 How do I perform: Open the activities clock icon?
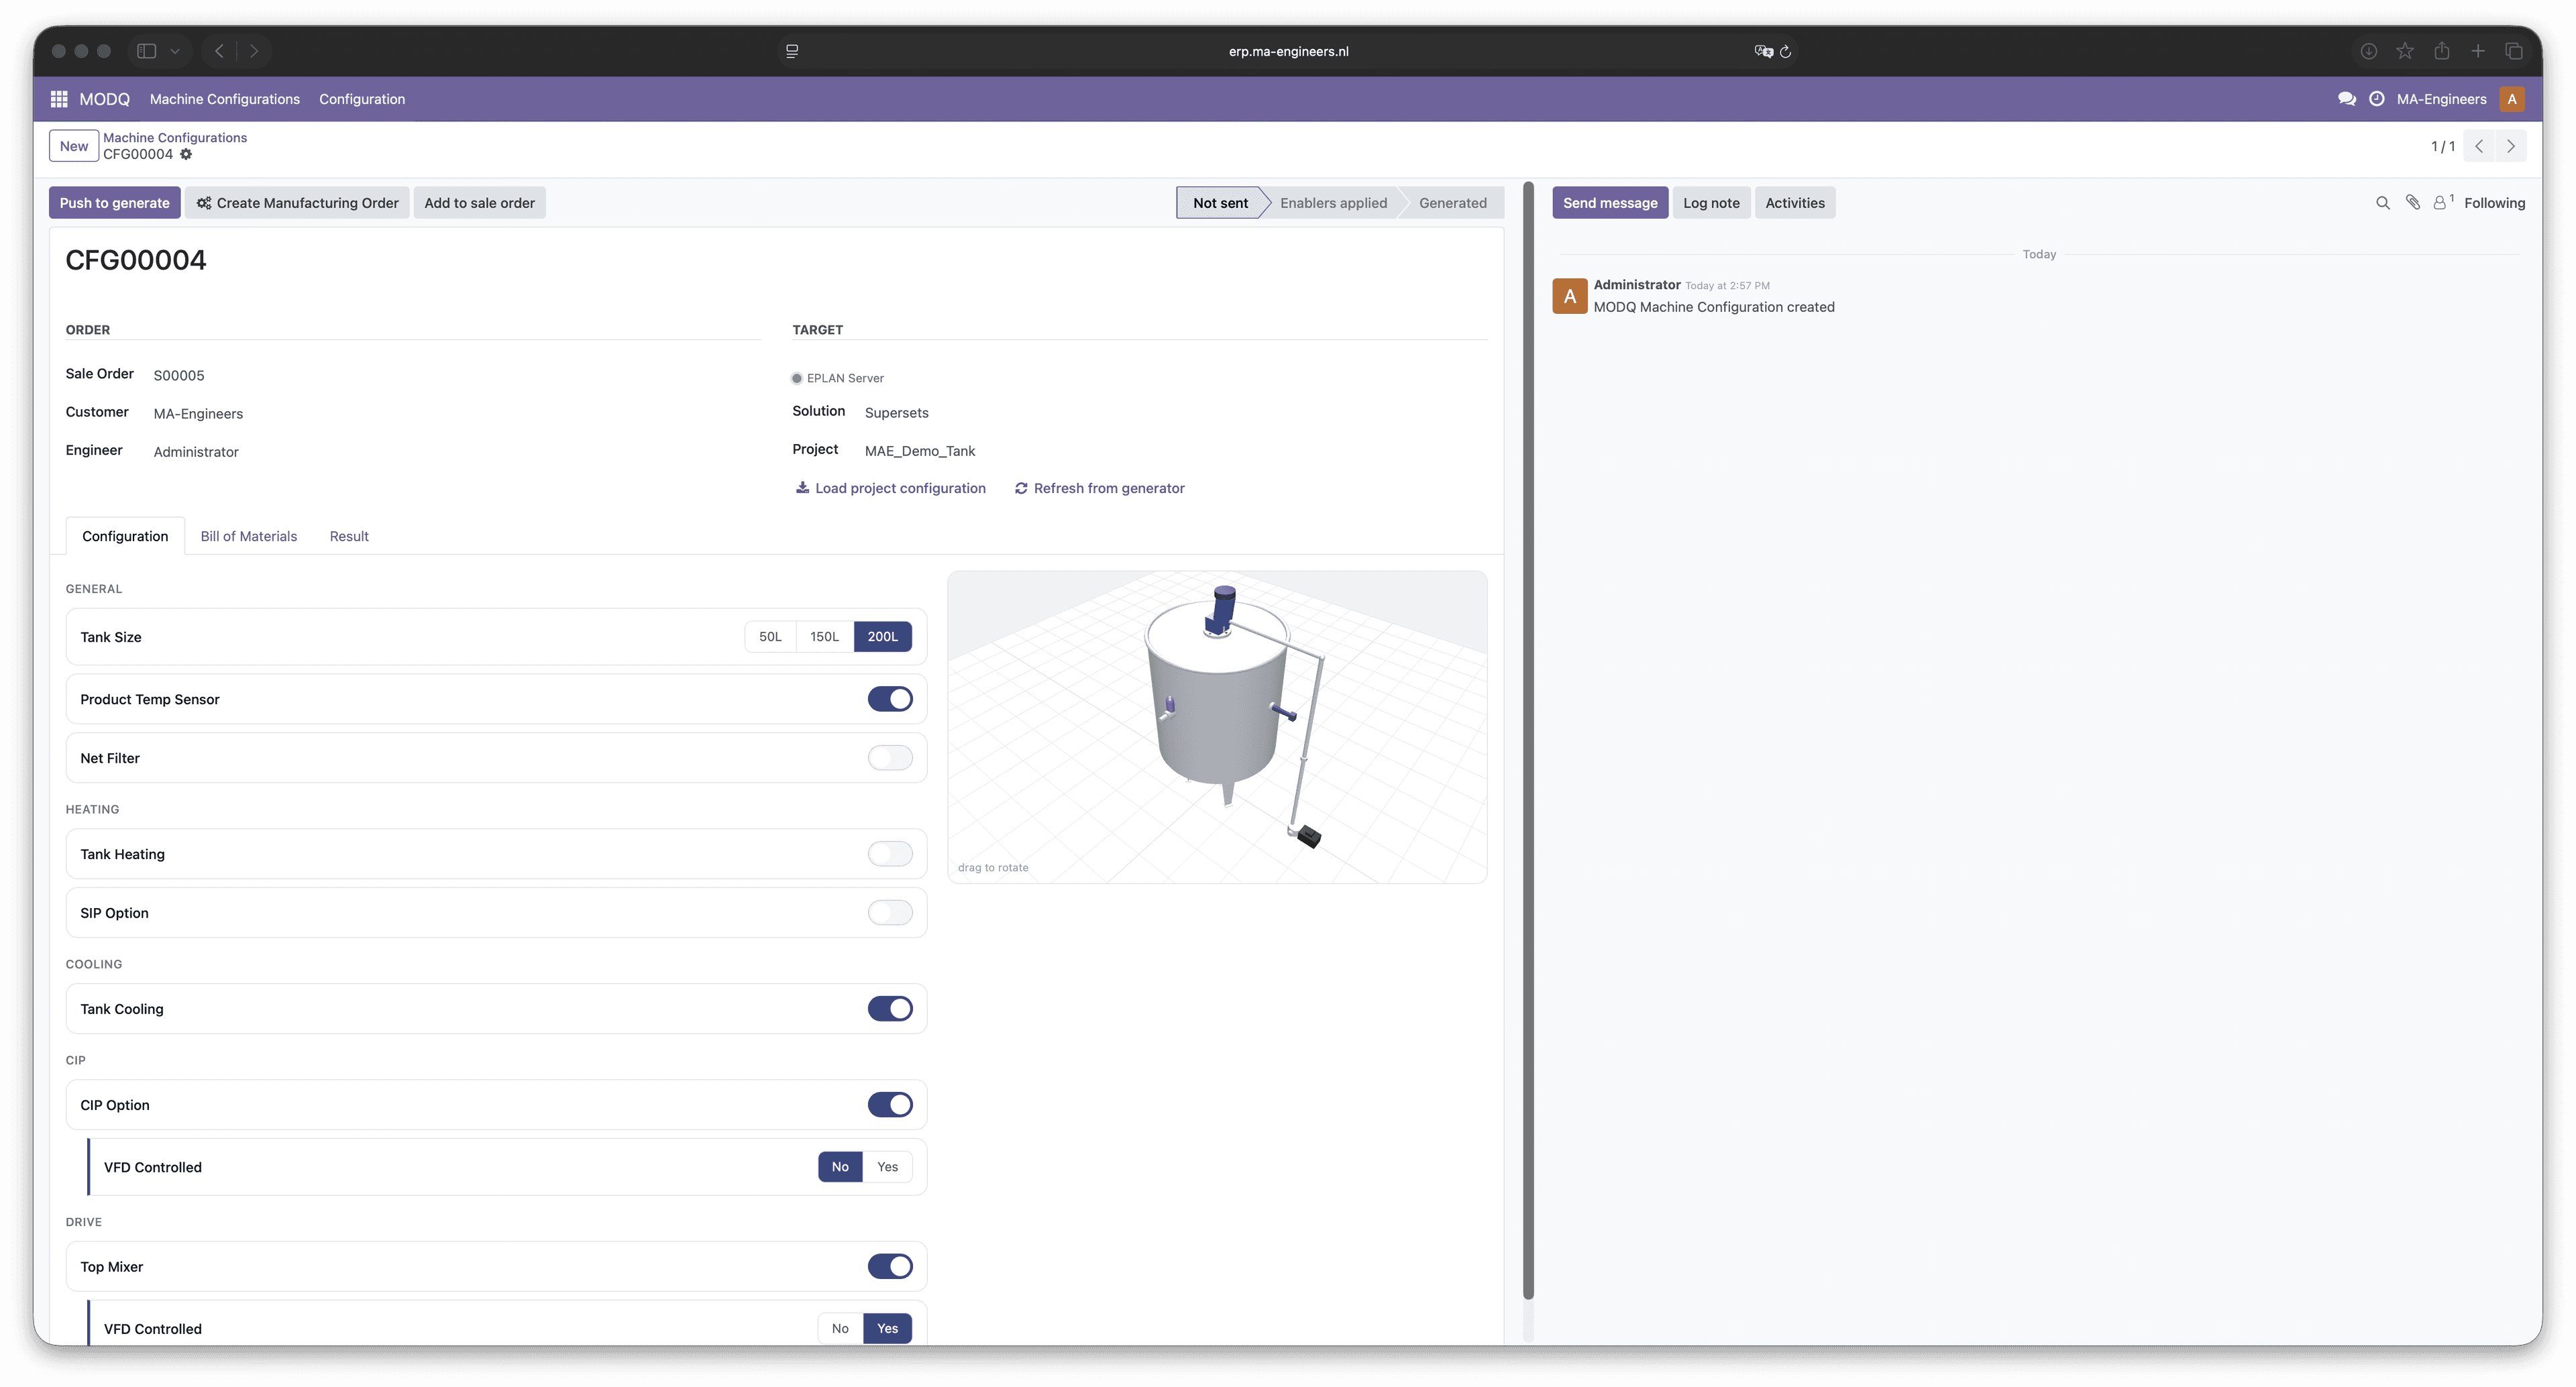click(x=2377, y=99)
